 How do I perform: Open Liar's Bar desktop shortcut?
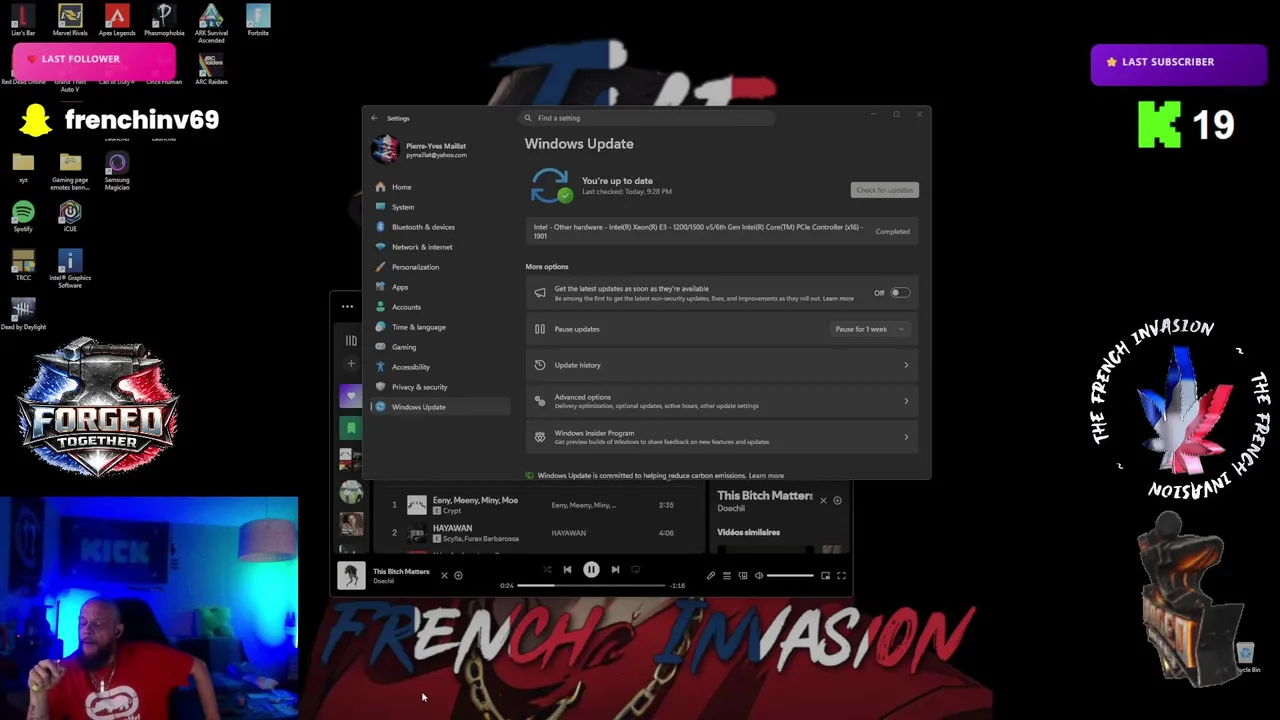(x=23, y=20)
